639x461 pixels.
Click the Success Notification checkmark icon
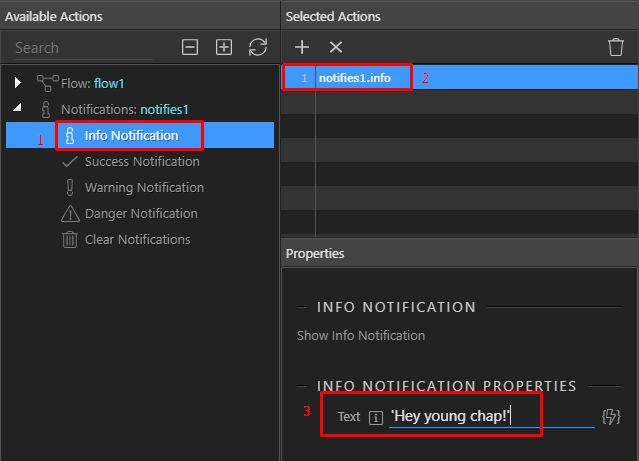70,161
